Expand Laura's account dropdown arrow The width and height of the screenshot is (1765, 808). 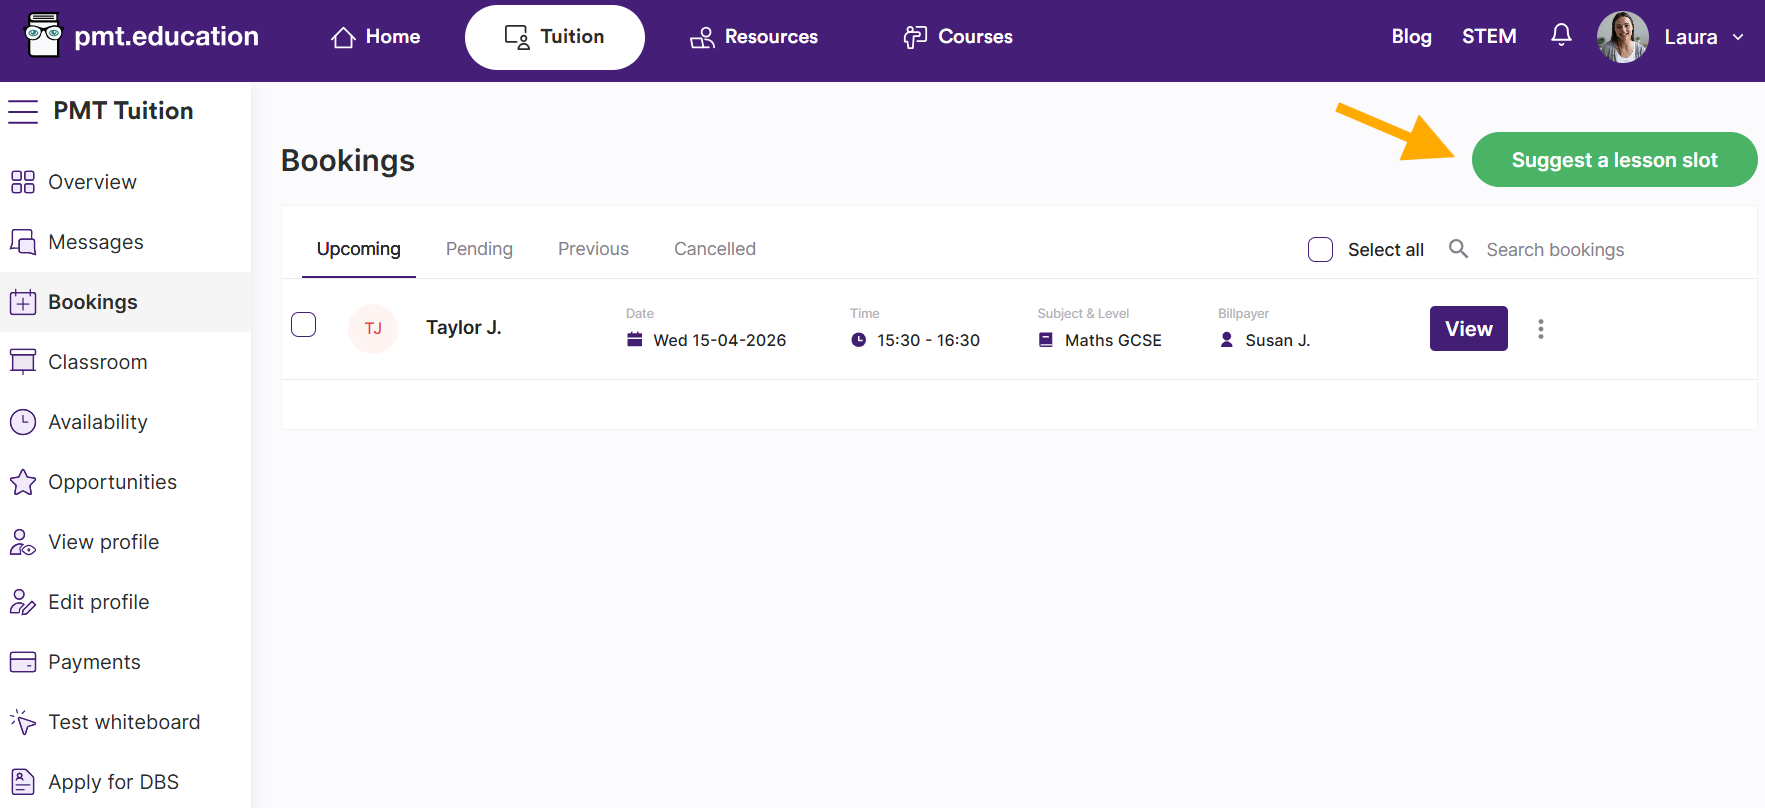click(1738, 37)
